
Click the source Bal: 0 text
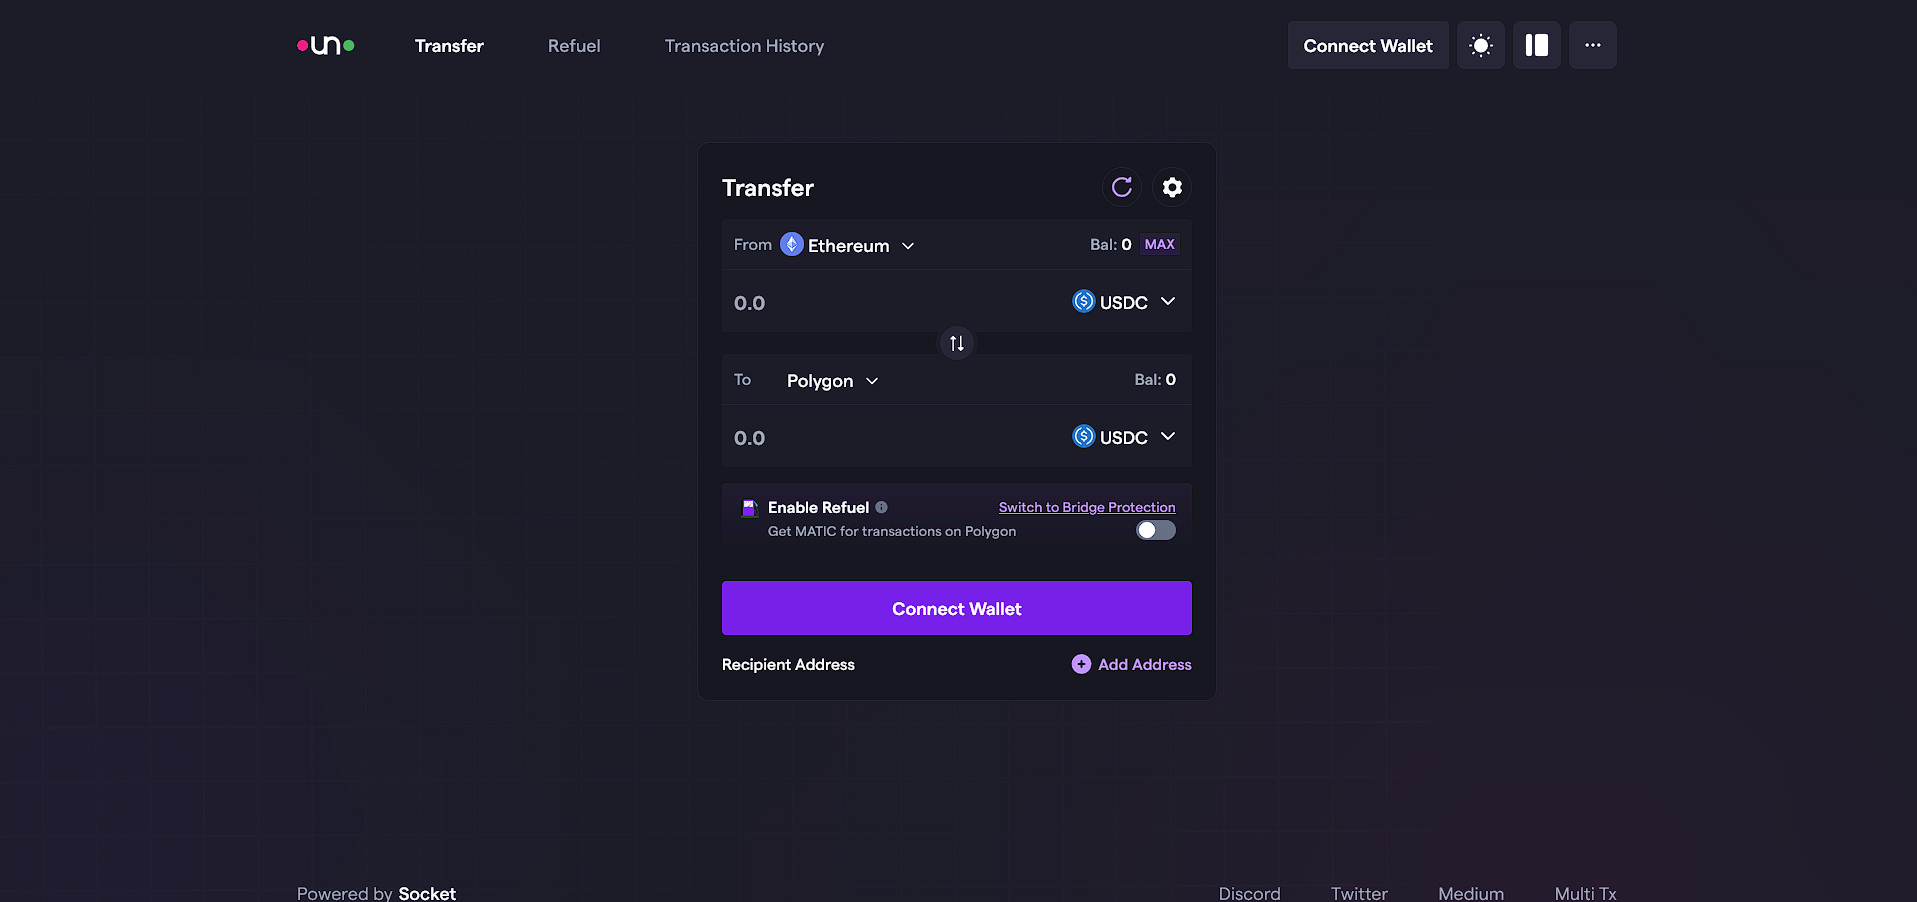pos(1111,244)
